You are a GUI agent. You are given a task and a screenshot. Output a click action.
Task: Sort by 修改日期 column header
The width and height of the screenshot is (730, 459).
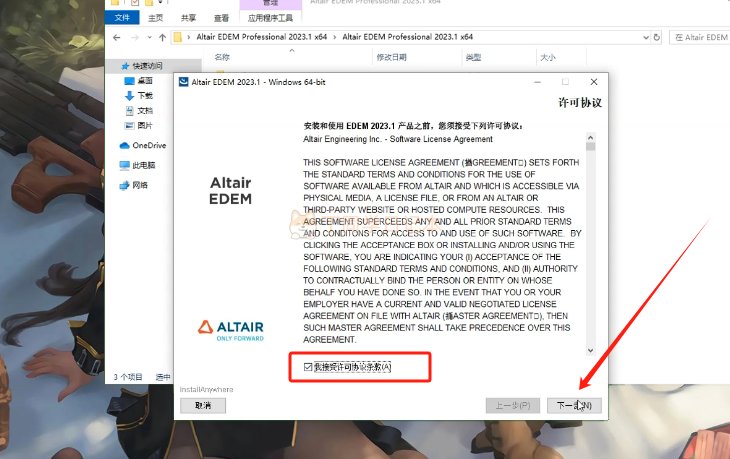tap(391, 57)
